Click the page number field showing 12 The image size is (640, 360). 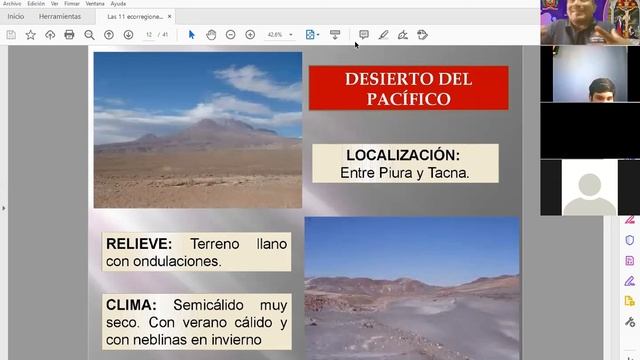point(149,35)
